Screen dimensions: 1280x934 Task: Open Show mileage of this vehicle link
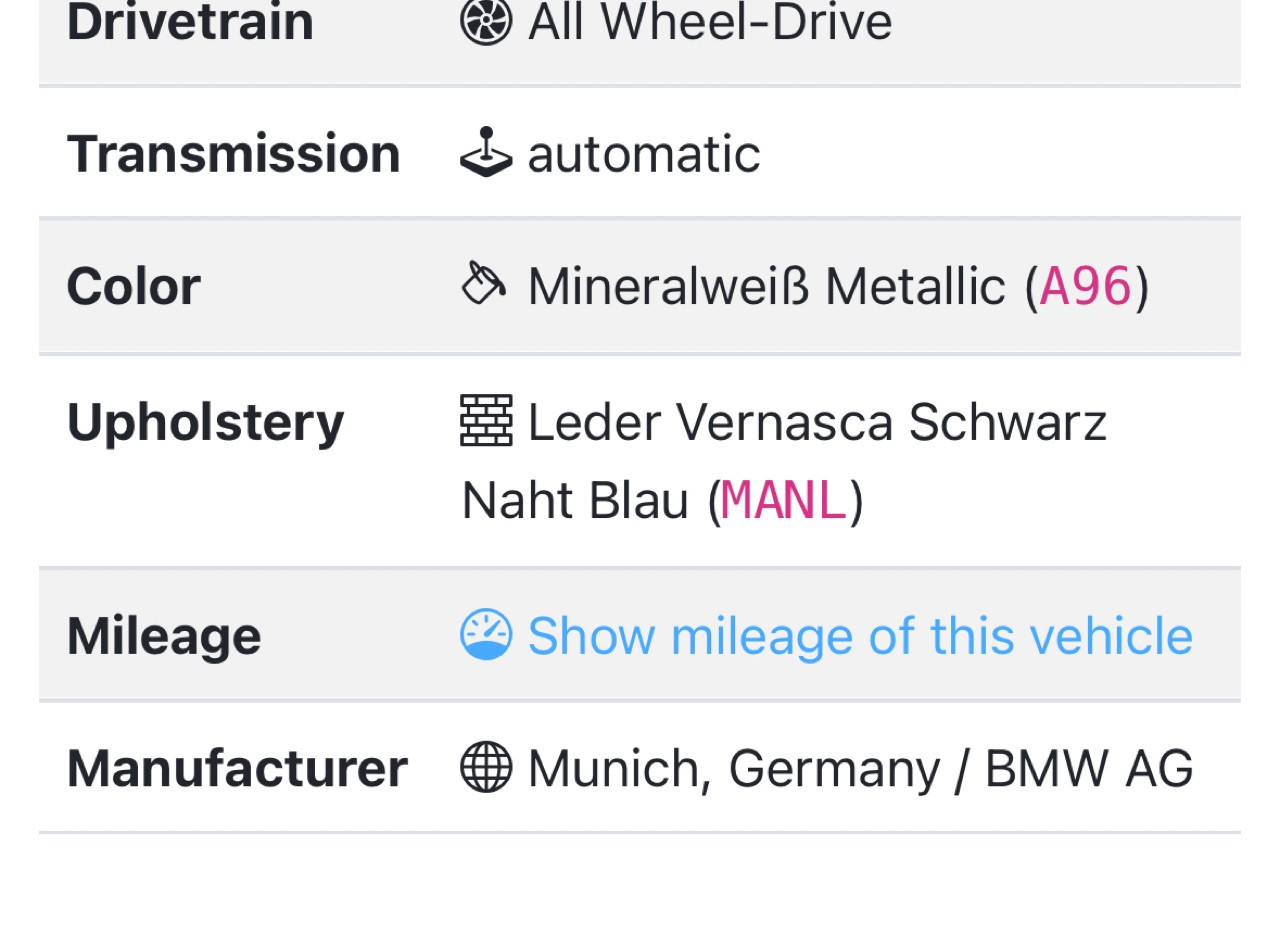859,635
